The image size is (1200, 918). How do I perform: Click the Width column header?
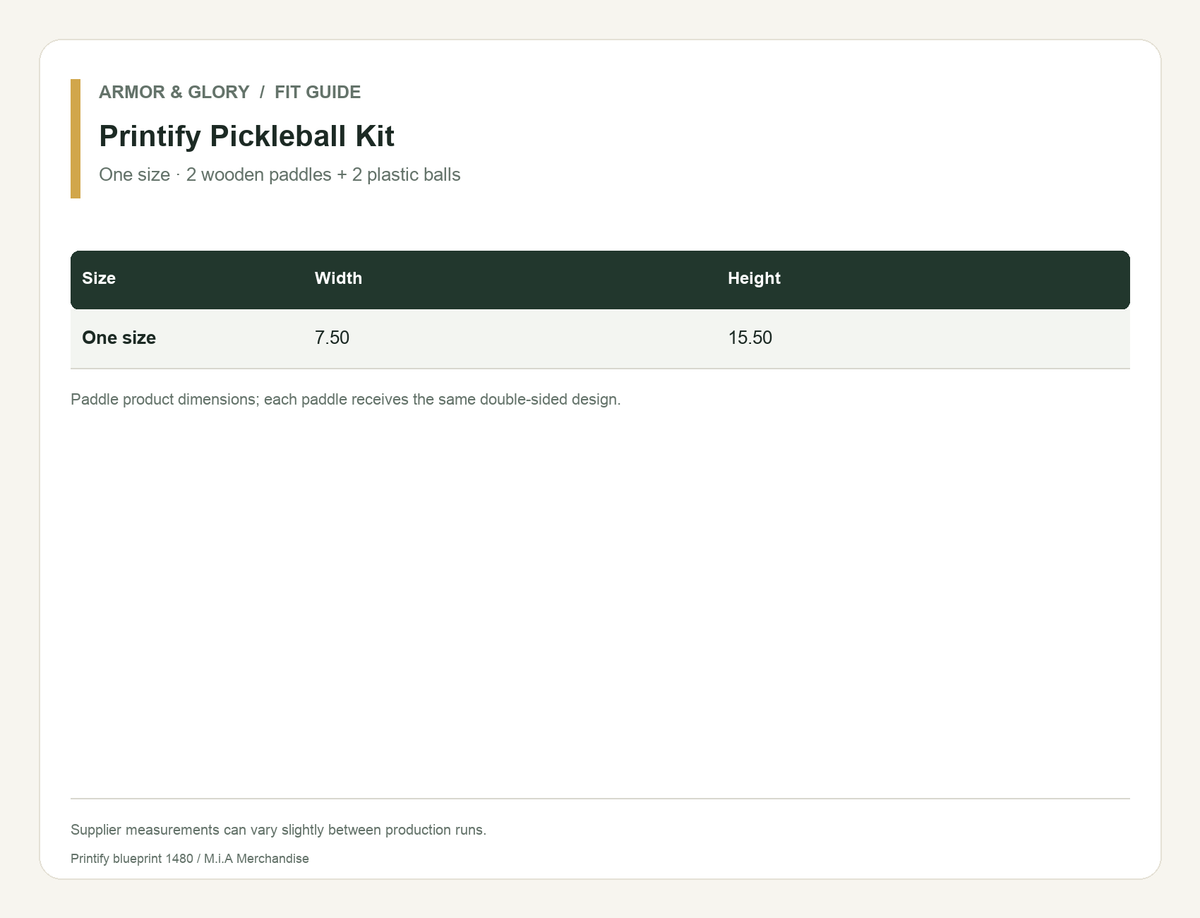(x=338, y=278)
